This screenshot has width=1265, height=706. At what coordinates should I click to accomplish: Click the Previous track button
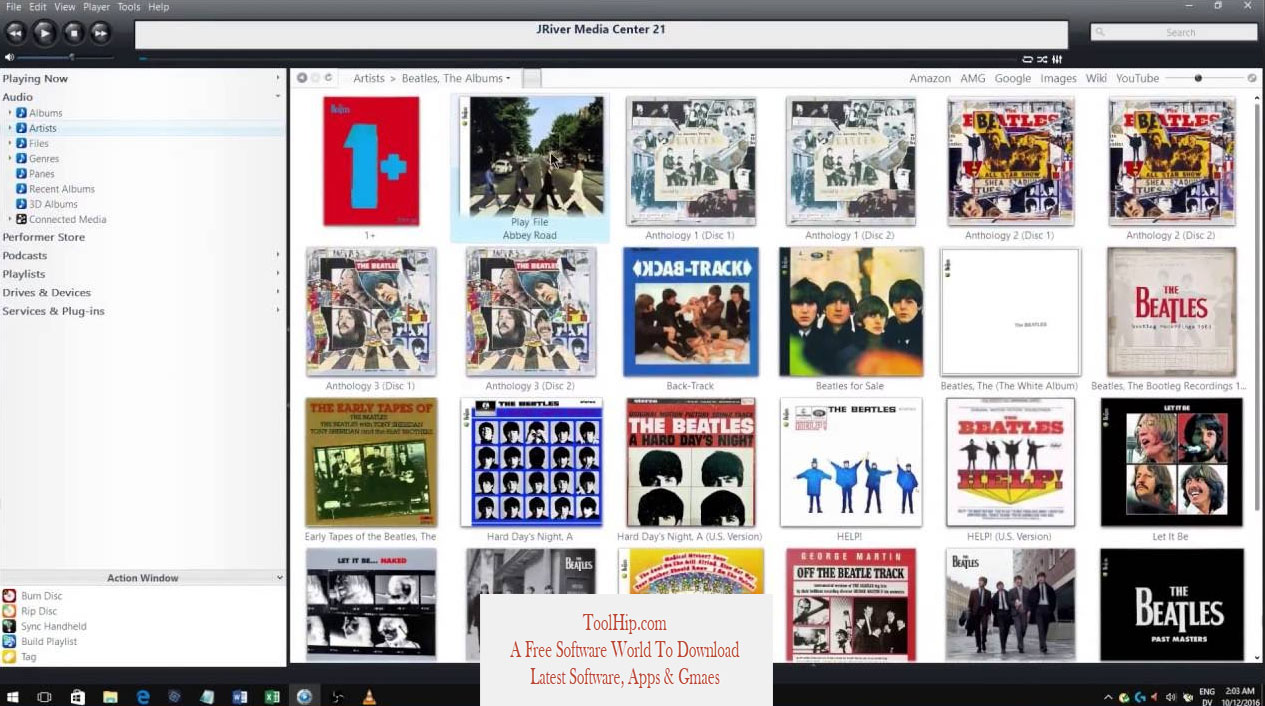(x=15, y=33)
